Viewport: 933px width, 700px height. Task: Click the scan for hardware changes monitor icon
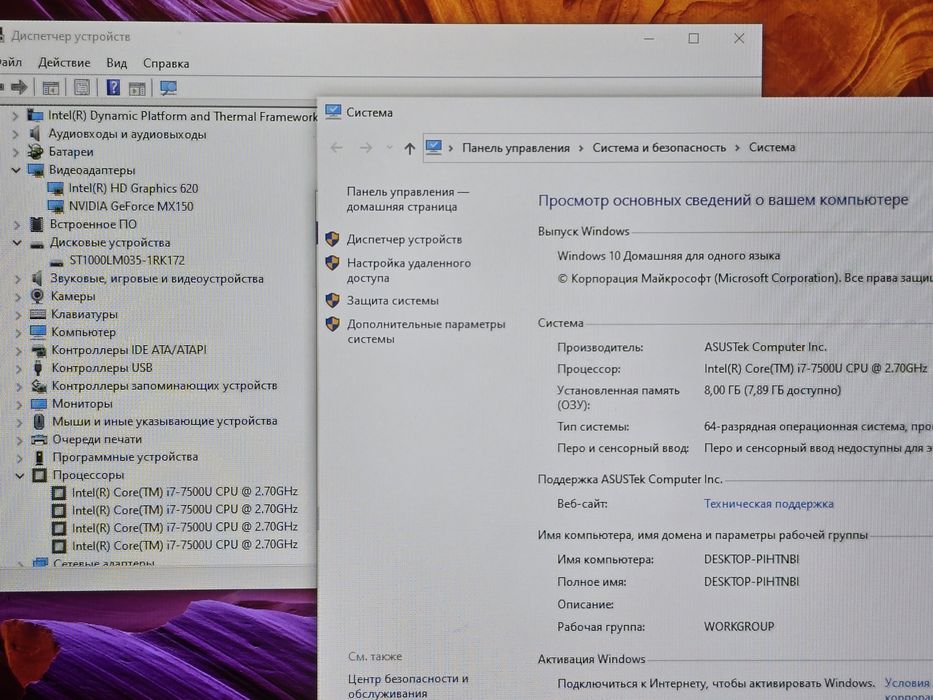168,89
